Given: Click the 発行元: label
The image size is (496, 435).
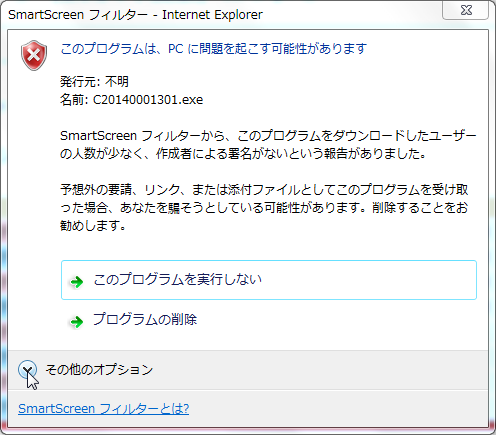Looking at the screenshot, I should pyautogui.click(x=80, y=81).
